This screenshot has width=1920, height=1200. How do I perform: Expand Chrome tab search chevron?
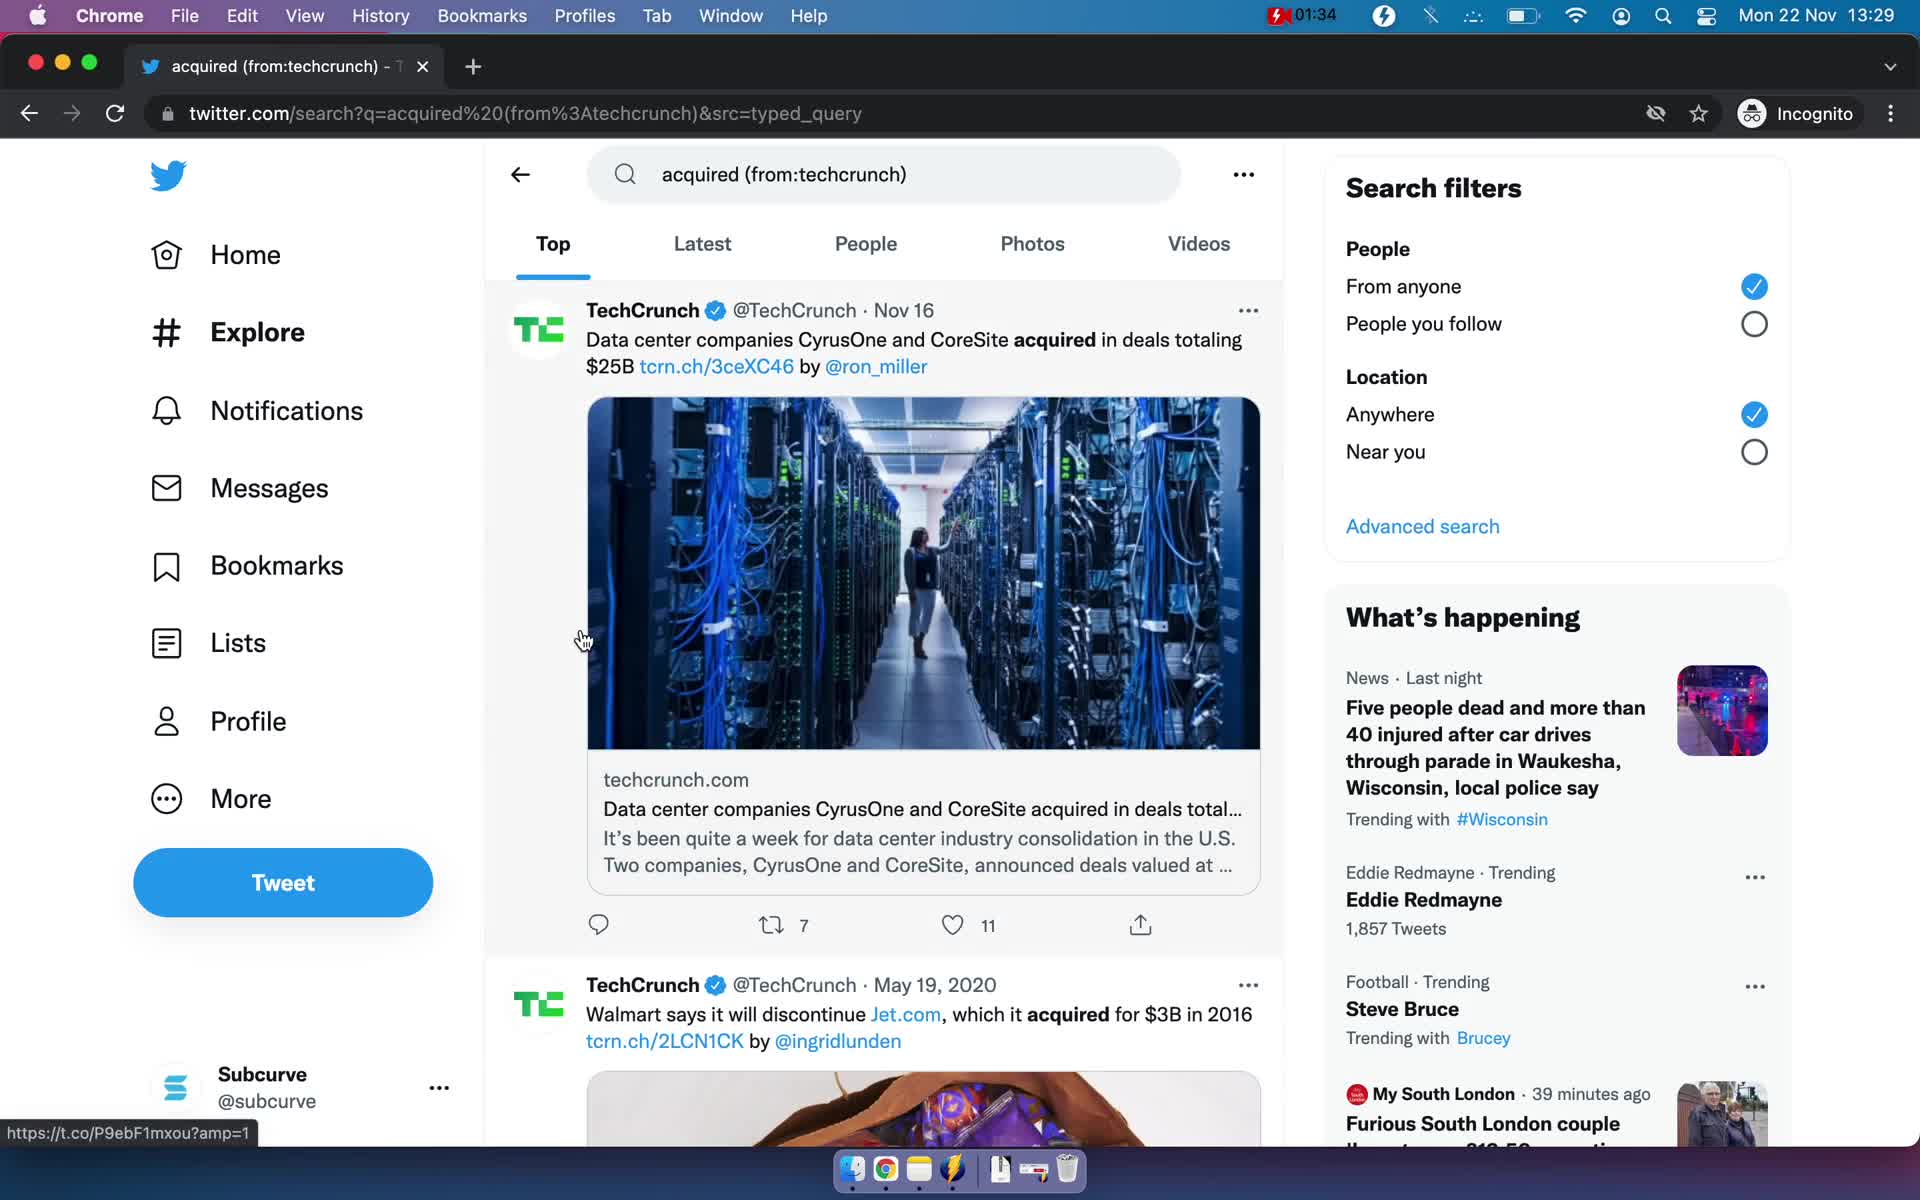(1890, 66)
